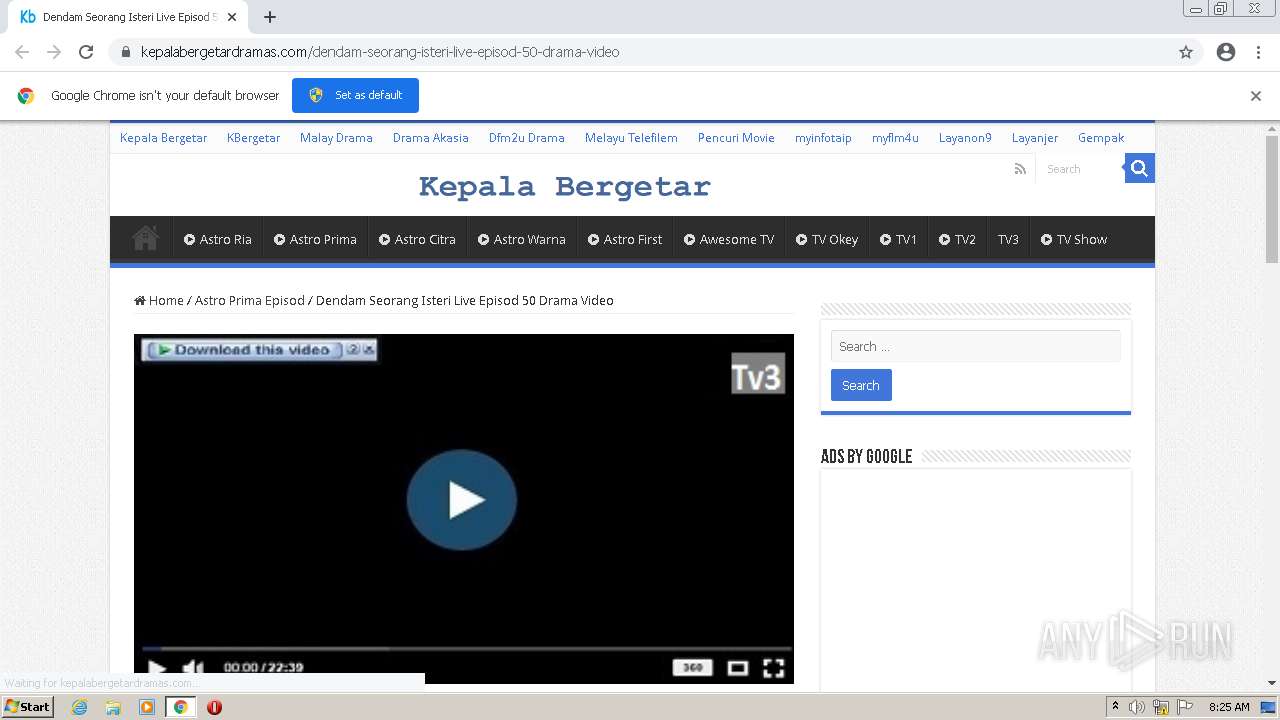Click the large center play button
Image resolution: width=1280 pixels, height=720 pixels.
click(461, 500)
